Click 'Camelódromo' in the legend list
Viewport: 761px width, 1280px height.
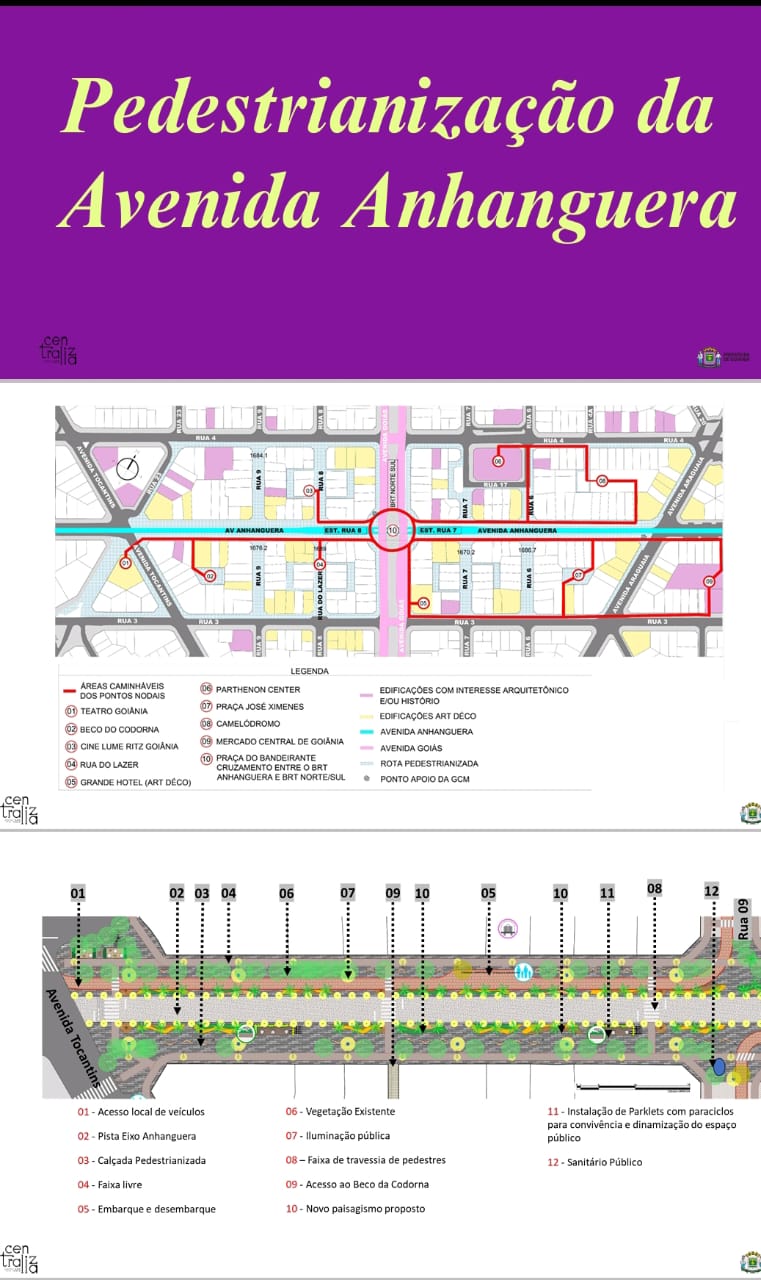click(240, 723)
